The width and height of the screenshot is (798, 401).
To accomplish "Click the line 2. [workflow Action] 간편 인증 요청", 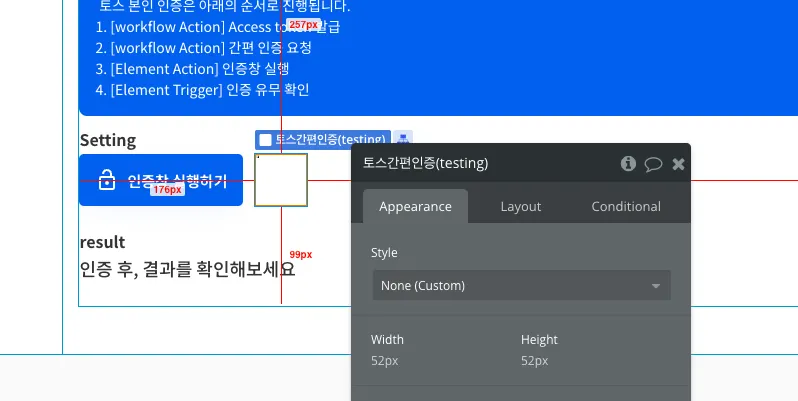I will pyautogui.click(x=203, y=48).
